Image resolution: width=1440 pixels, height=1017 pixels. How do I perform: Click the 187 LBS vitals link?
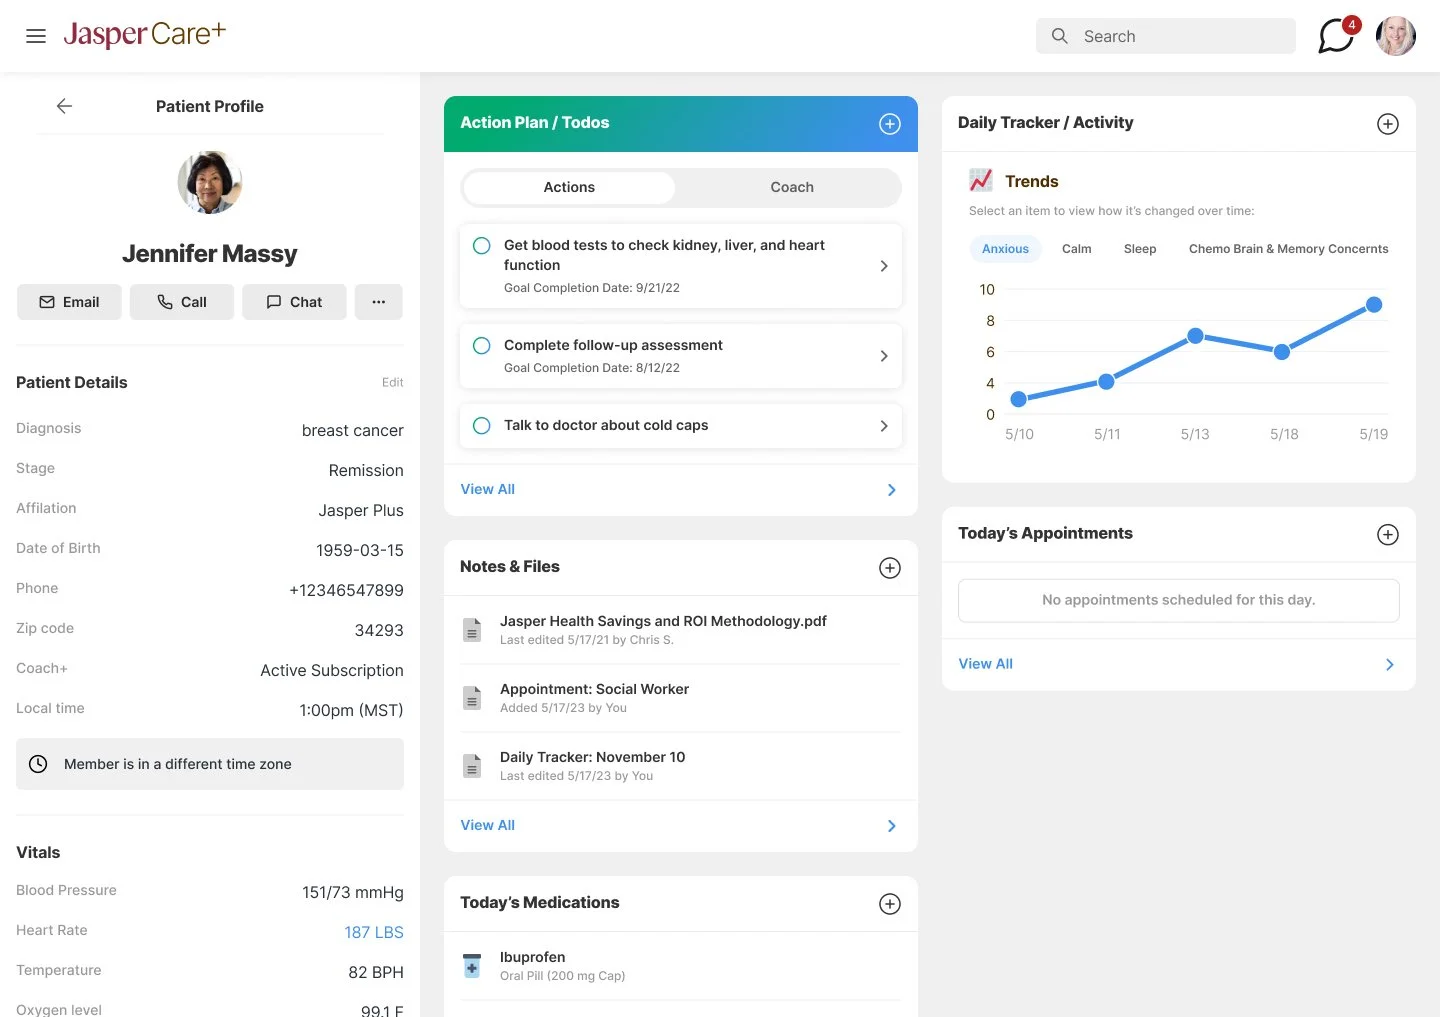[x=374, y=932]
